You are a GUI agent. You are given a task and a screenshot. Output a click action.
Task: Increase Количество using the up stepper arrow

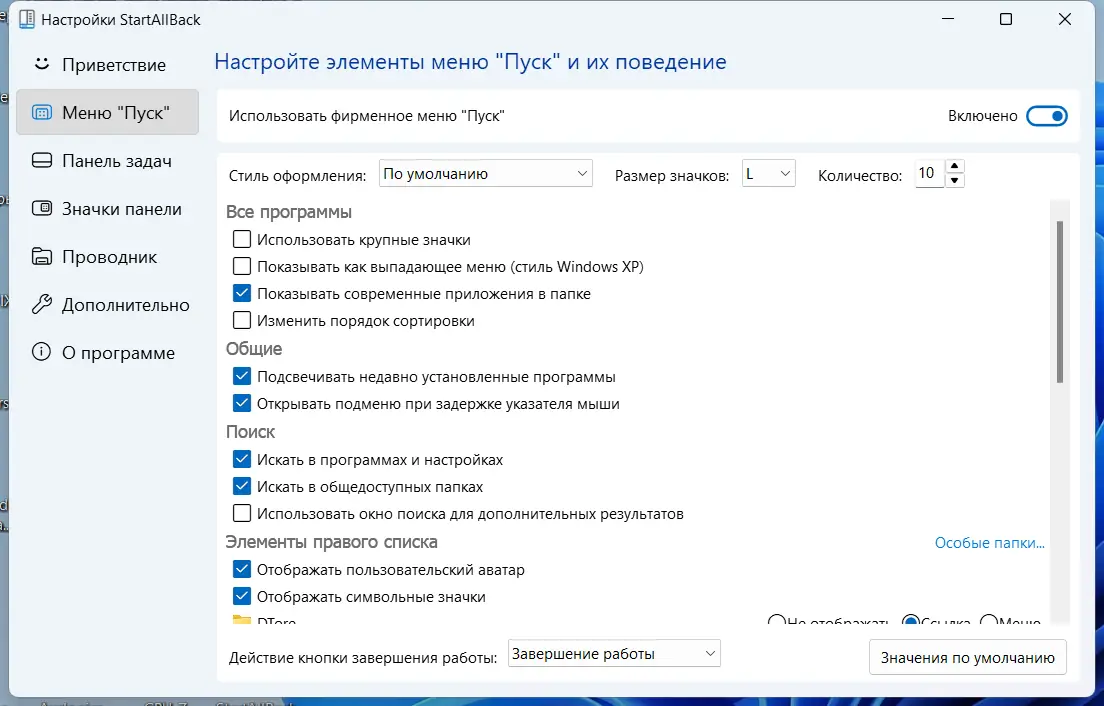point(955,167)
